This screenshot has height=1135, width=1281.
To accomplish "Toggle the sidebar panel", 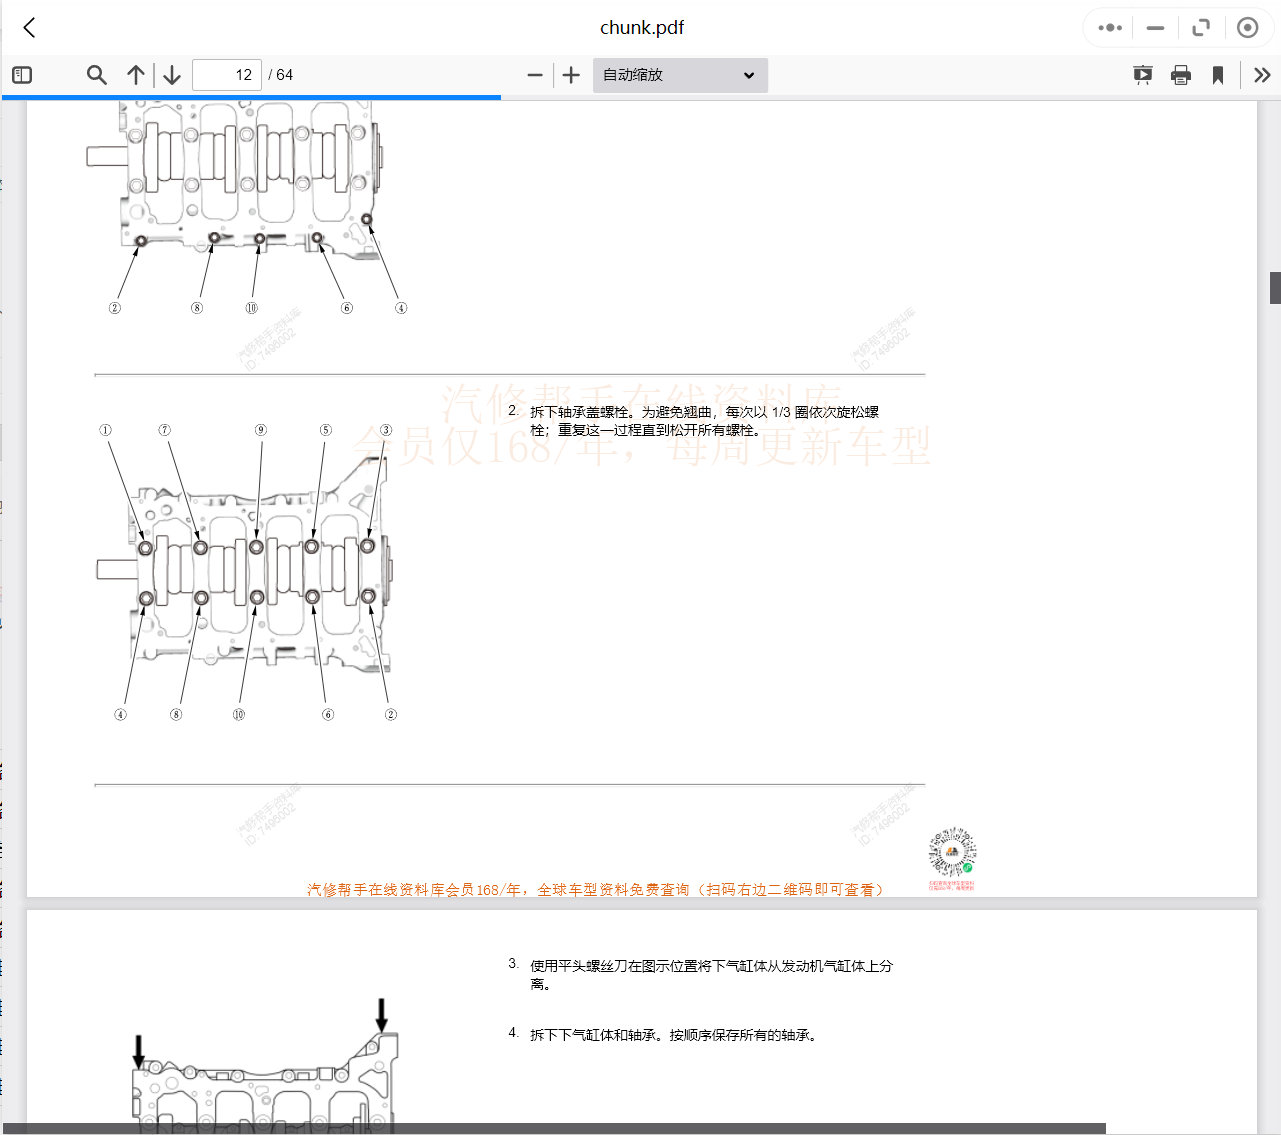I will click(x=22, y=75).
